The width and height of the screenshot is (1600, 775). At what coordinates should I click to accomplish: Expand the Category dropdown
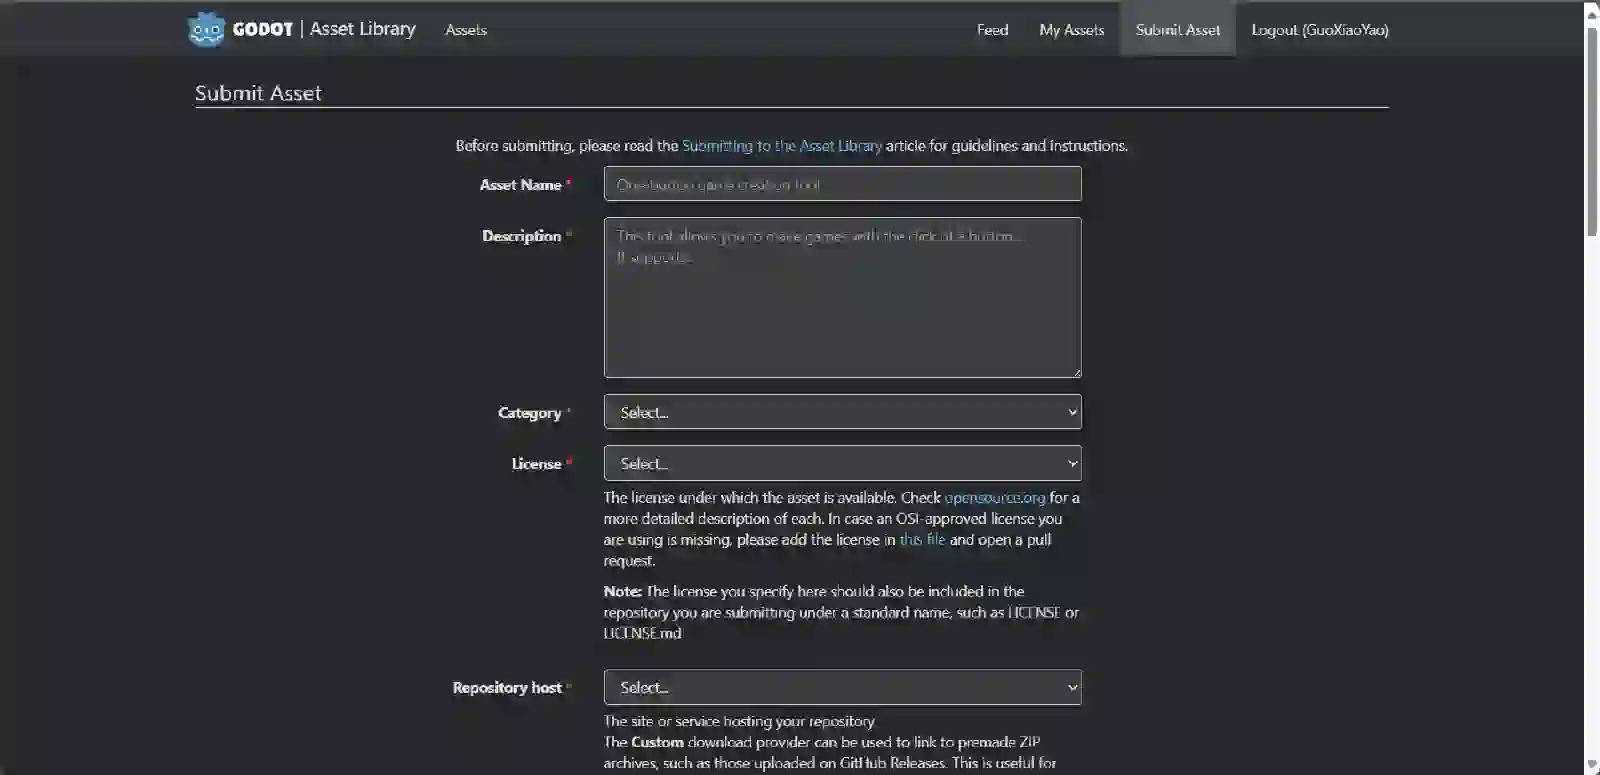click(842, 412)
